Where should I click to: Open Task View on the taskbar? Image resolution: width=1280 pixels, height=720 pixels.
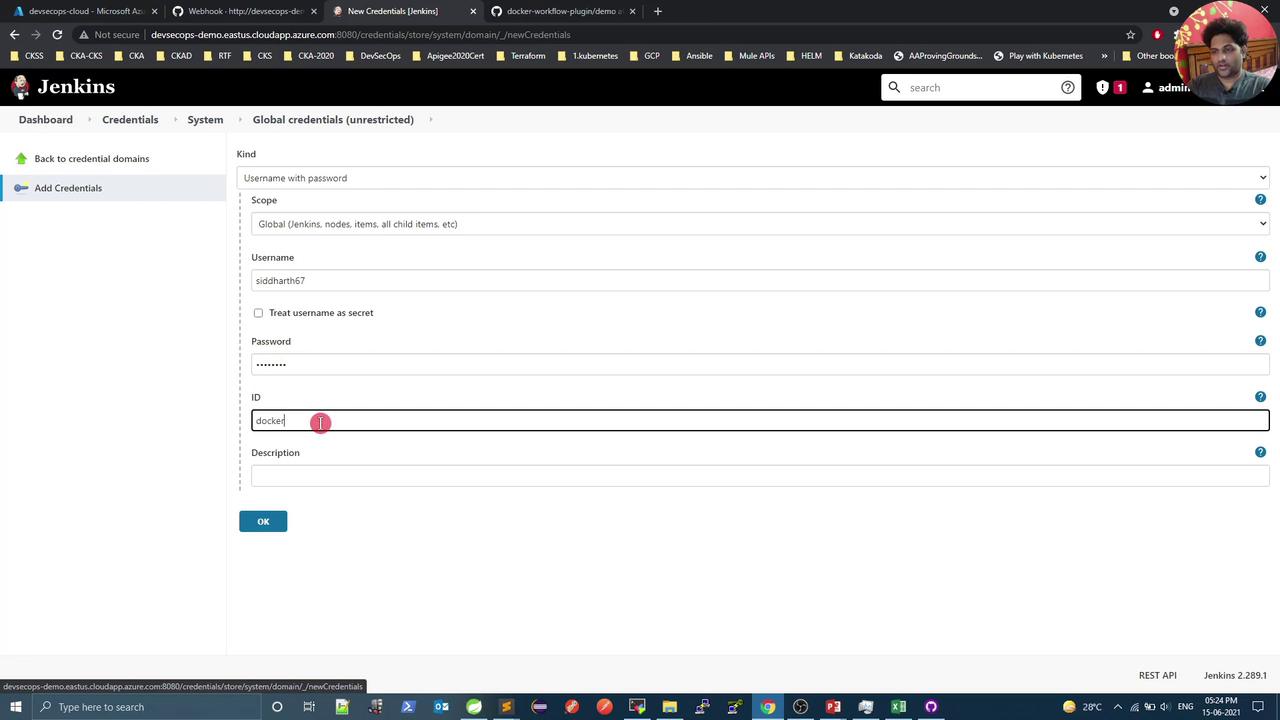tap(309, 707)
